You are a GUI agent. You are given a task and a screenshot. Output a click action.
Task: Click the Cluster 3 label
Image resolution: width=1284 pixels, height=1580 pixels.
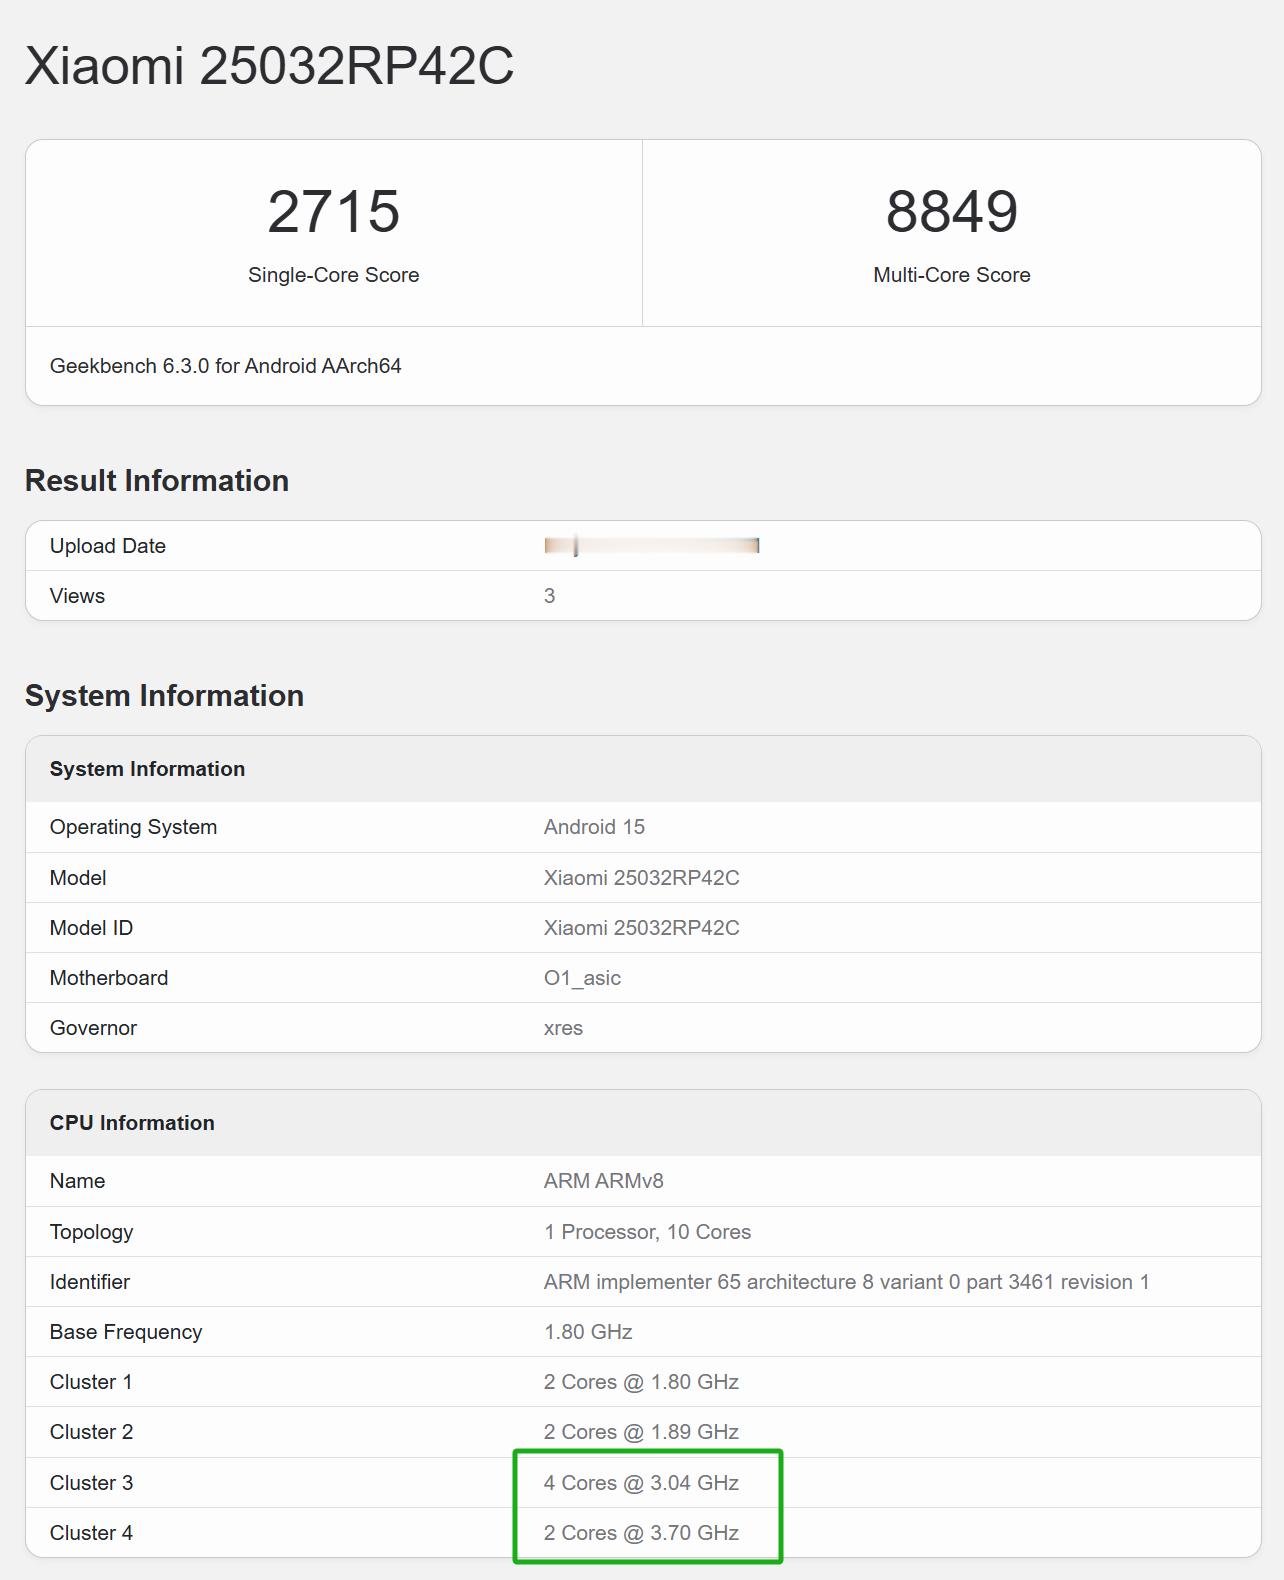91,1483
